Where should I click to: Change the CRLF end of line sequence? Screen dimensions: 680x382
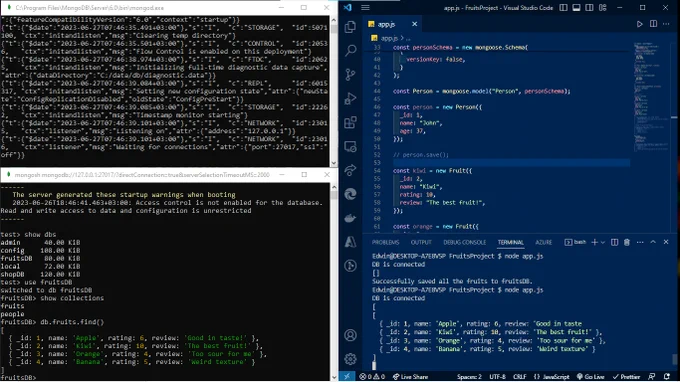click(520, 376)
